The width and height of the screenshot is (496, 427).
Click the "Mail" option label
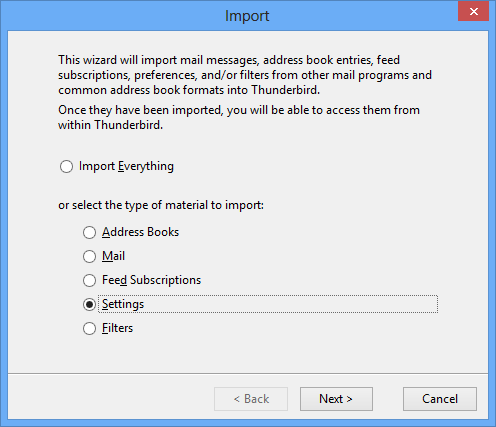pos(113,256)
